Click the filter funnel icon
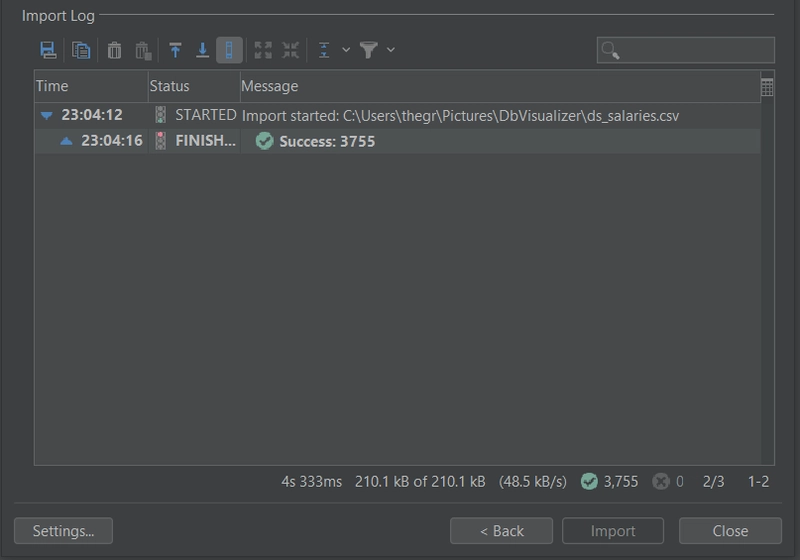 [x=368, y=50]
